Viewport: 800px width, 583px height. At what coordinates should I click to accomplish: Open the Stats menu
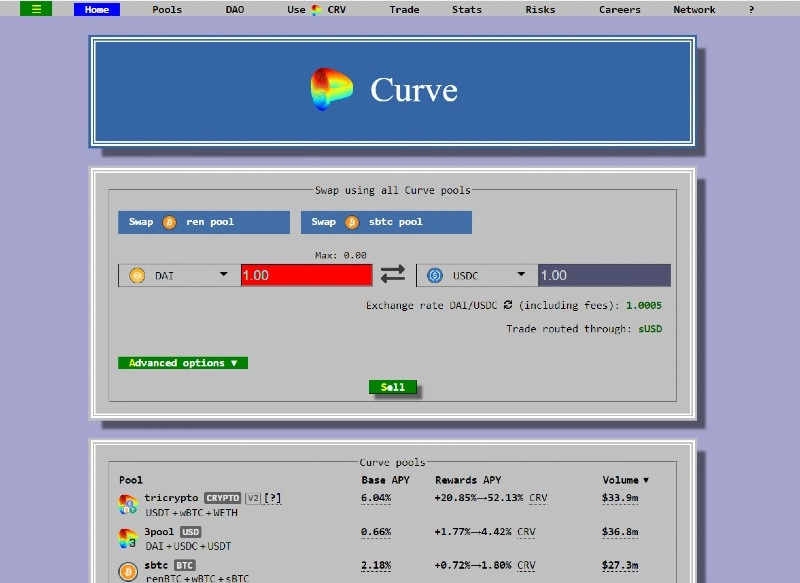click(x=466, y=9)
